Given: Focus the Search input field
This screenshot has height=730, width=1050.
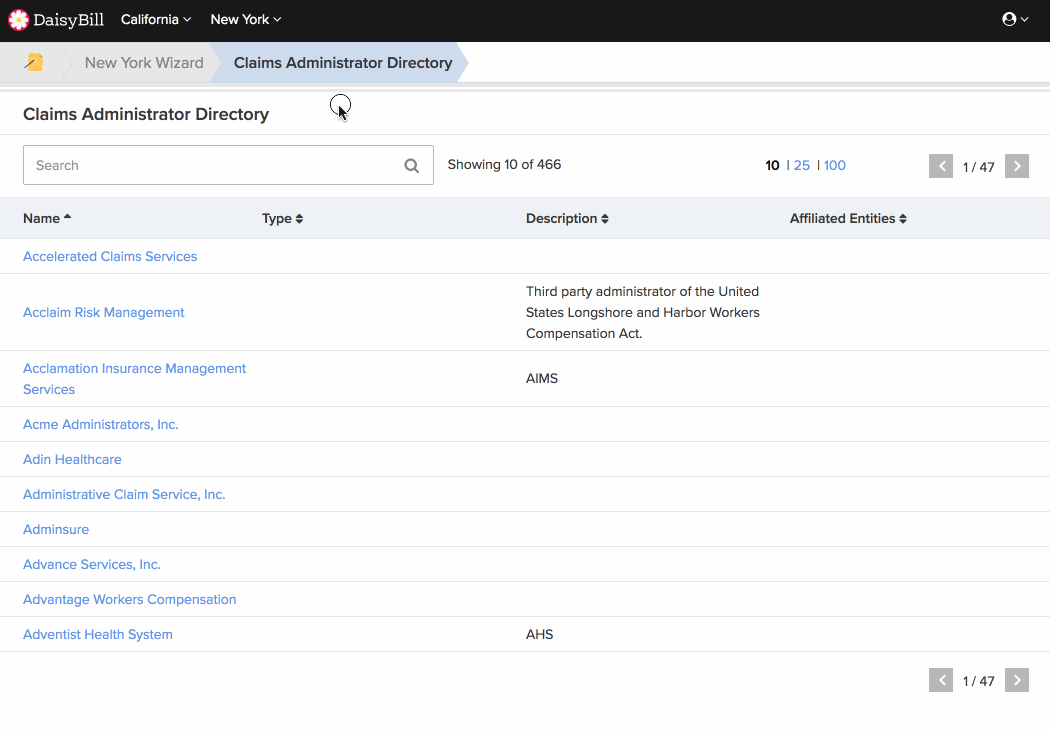Looking at the screenshot, I should 228,165.
